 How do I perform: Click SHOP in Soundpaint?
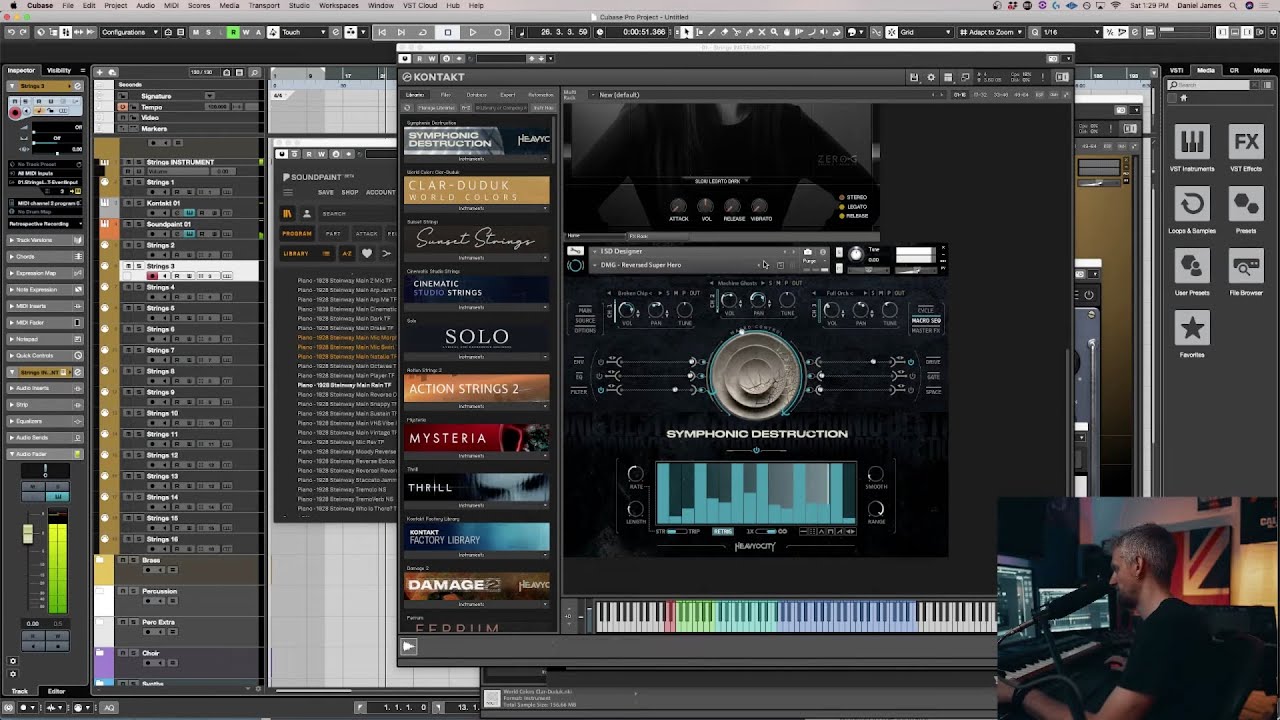pyautogui.click(x=350, y=192)
